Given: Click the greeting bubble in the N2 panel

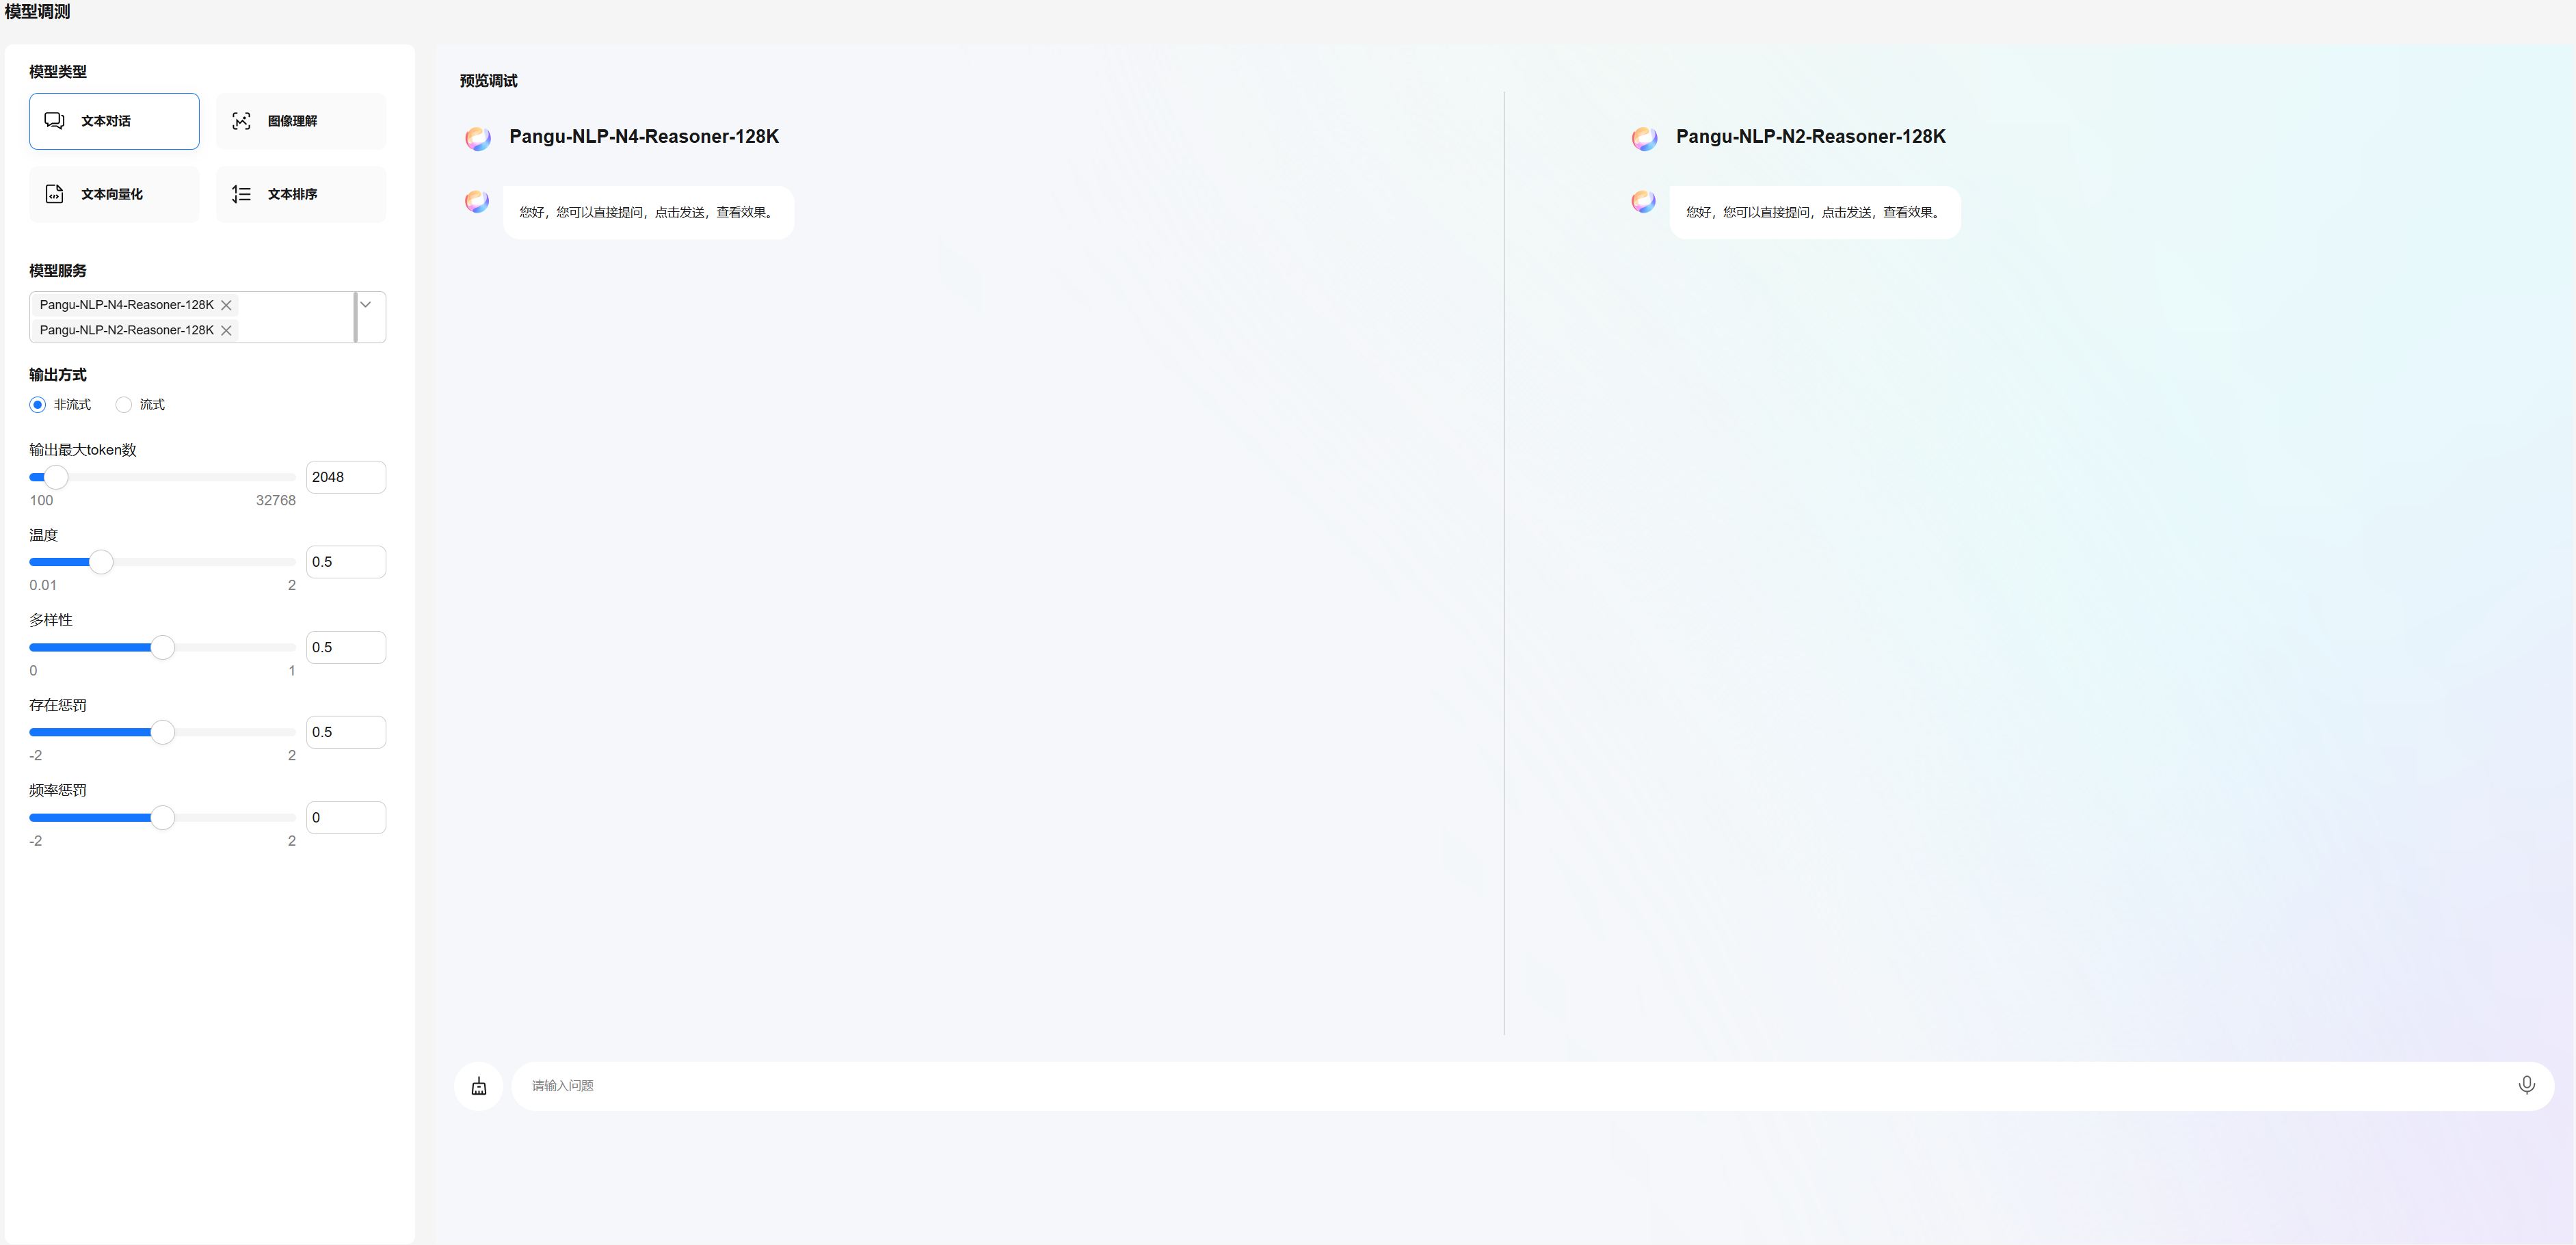Looking at the screenshot, I should point(1815,212).
